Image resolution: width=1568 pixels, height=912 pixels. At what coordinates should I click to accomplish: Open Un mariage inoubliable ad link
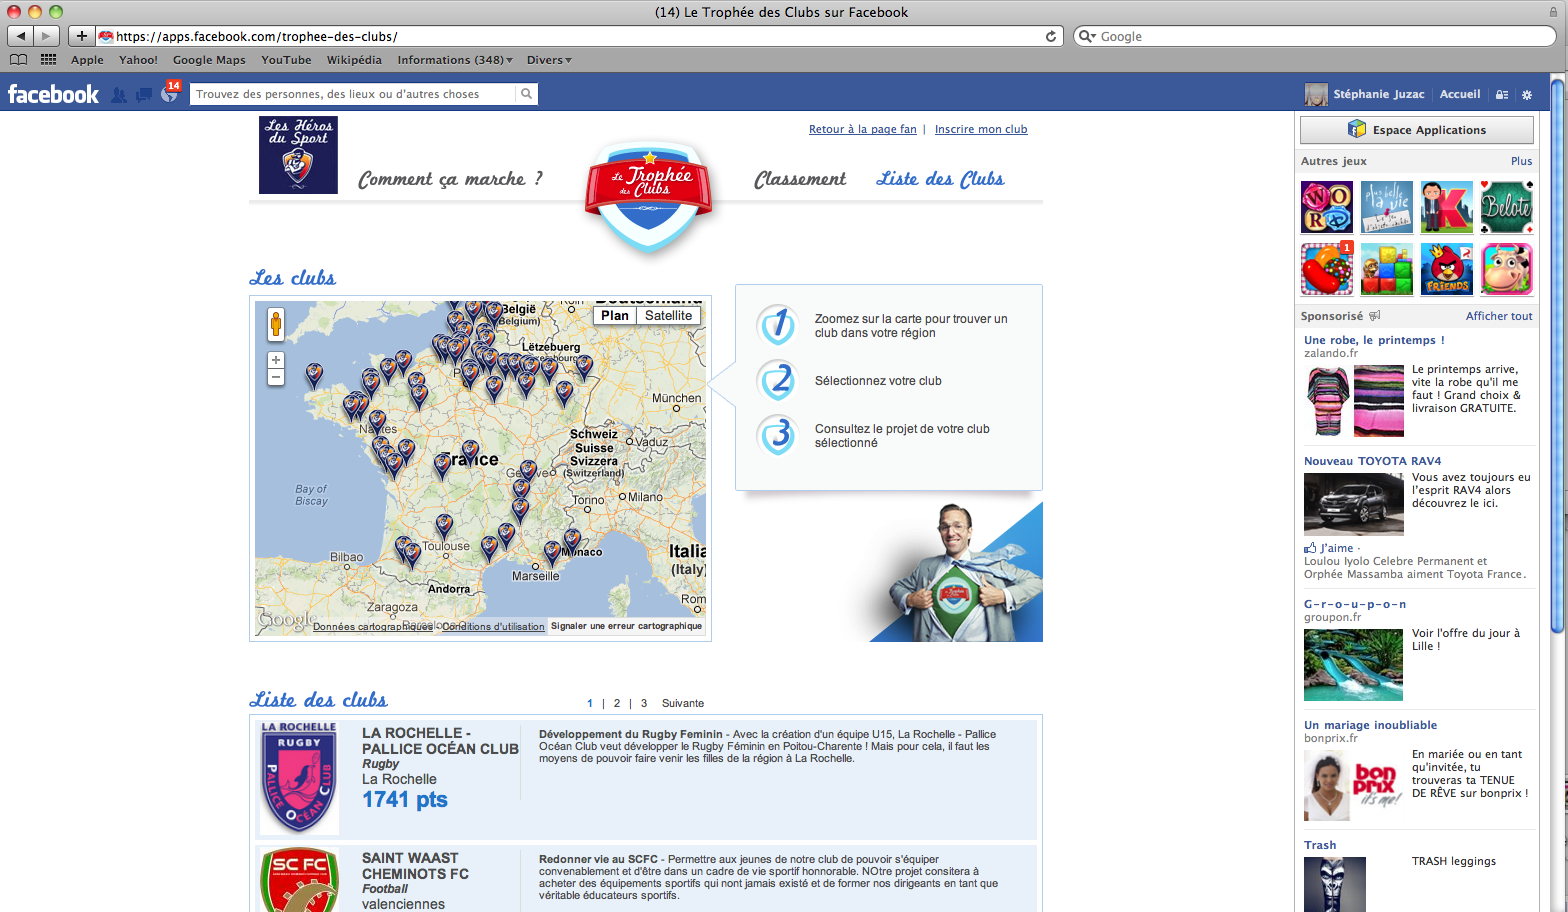1370,725
